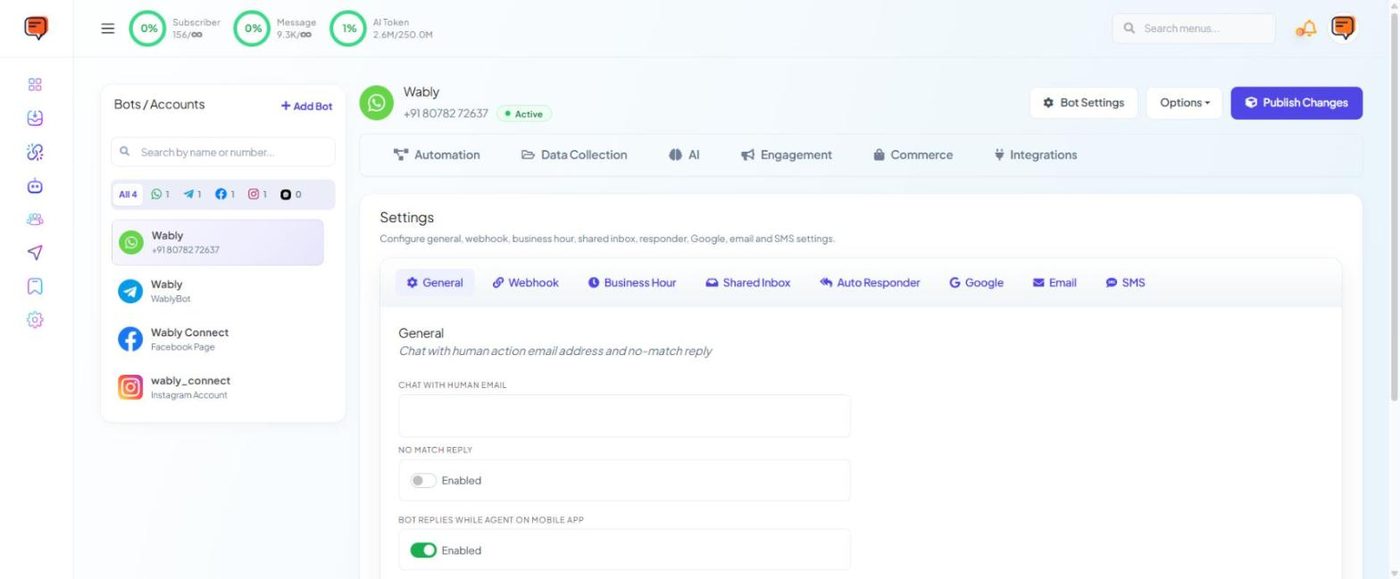Click the Telegram icon of Wably bot row
Screen dimensions: 1400x579
coord(131,291)
